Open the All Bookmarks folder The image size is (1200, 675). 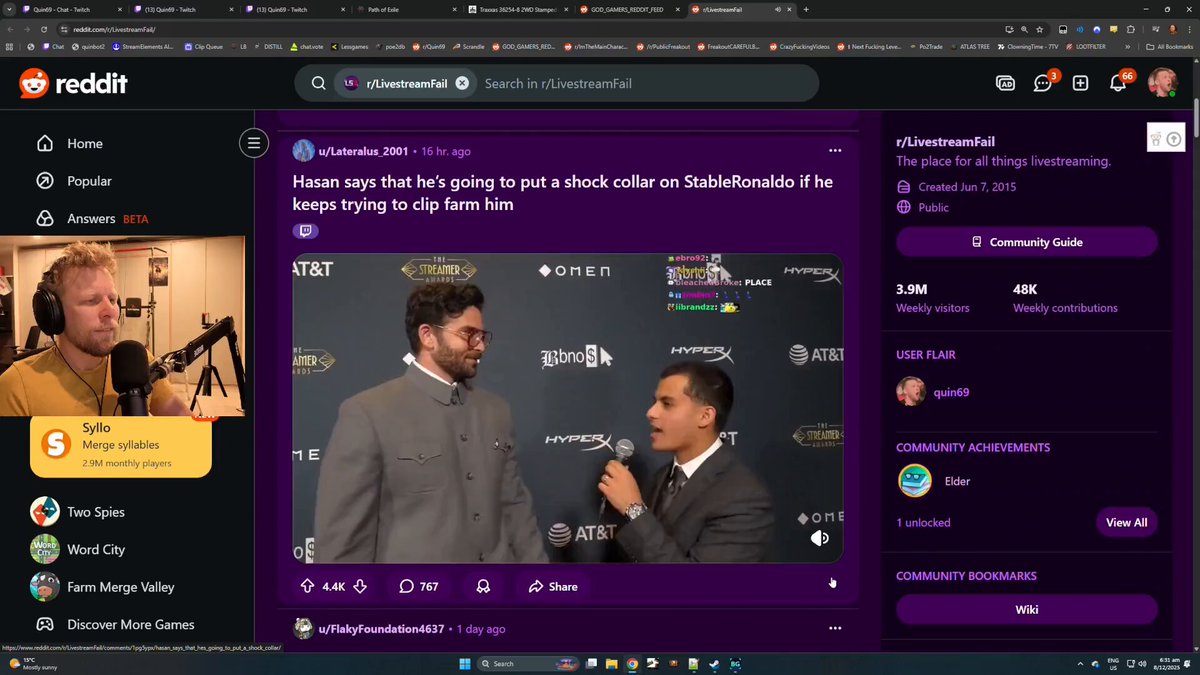1169,47
